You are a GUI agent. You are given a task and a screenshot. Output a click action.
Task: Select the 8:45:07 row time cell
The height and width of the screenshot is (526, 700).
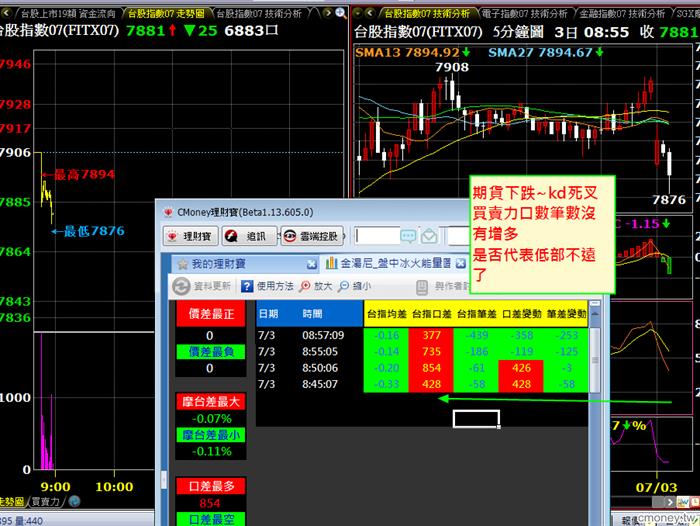[x=320, y=384]
